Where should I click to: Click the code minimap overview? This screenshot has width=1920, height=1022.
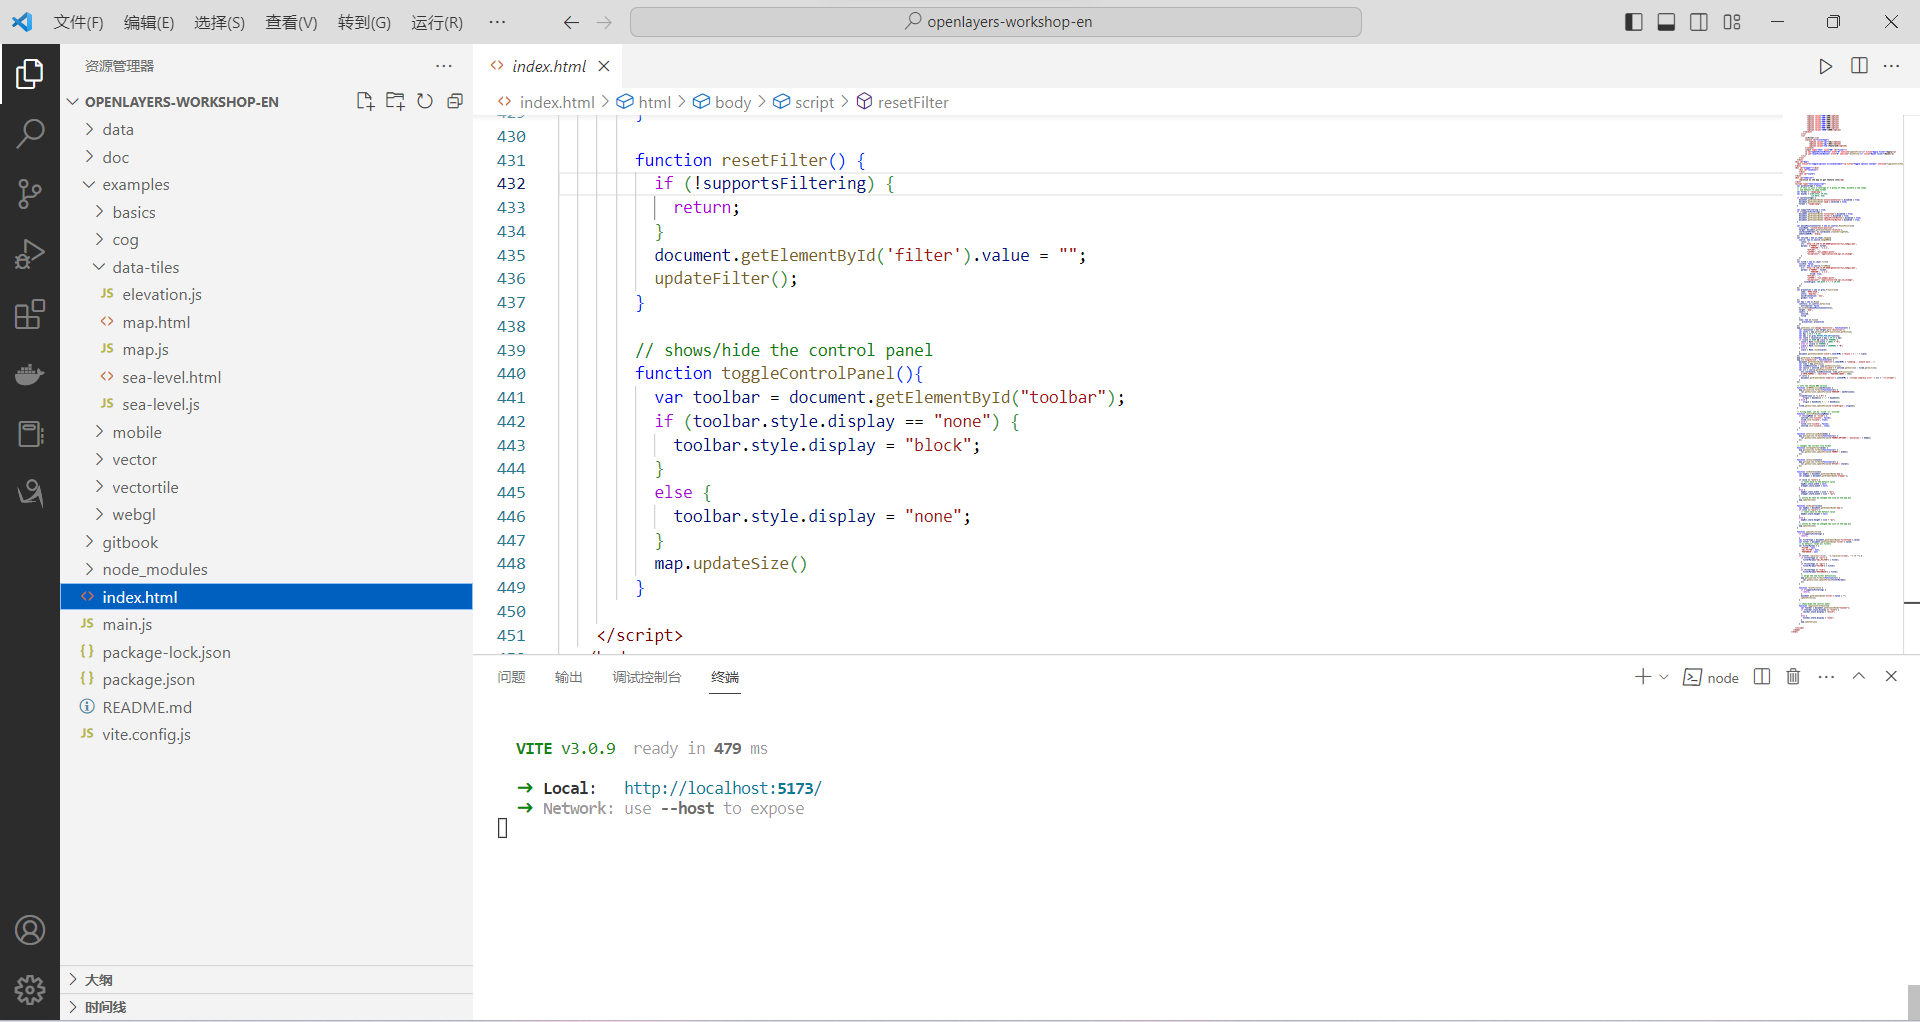point(1843,375)
